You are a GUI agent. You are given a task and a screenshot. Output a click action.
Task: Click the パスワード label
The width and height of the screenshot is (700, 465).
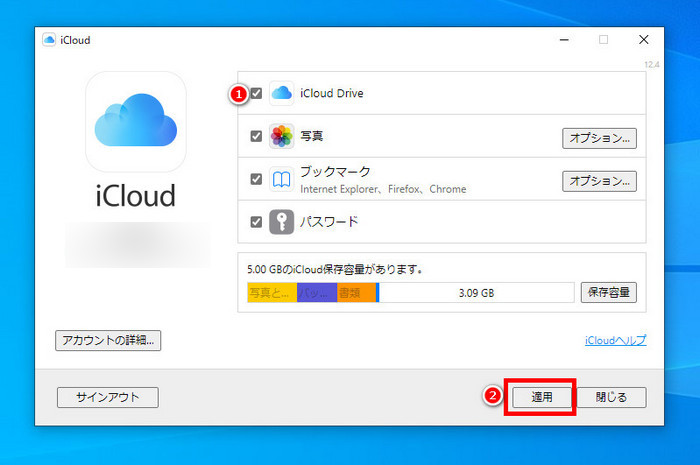pyautogui.click(x=329, y=221)
